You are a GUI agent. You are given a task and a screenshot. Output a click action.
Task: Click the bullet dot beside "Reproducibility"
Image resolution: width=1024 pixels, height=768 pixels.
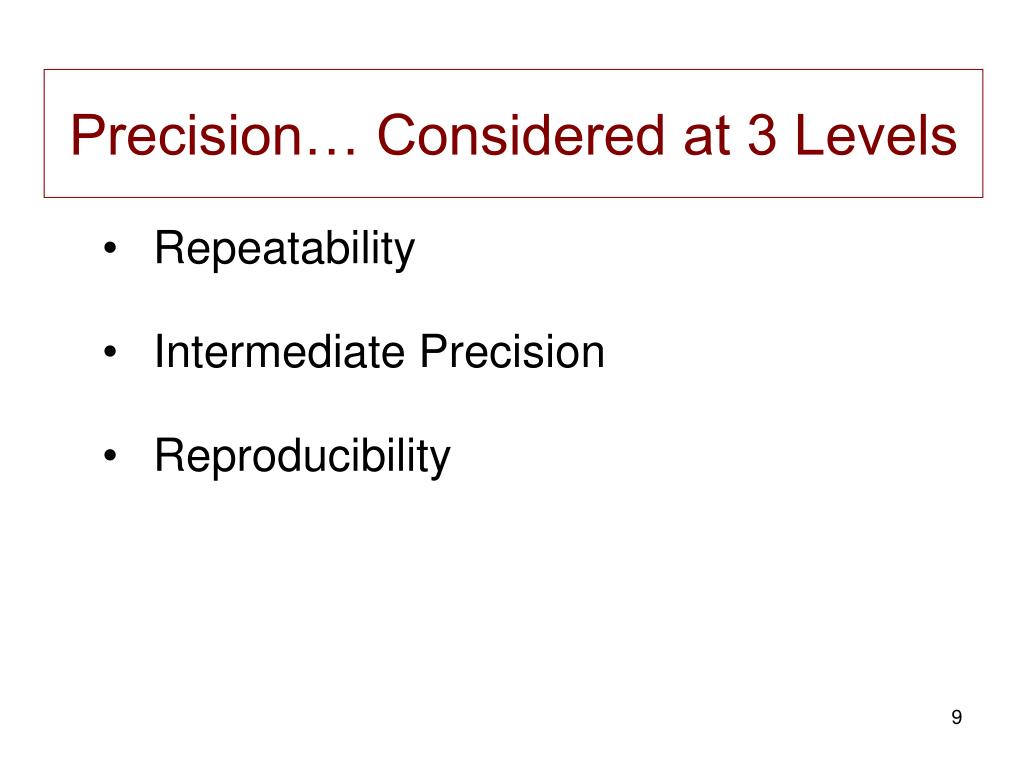(x=110, y=456)
